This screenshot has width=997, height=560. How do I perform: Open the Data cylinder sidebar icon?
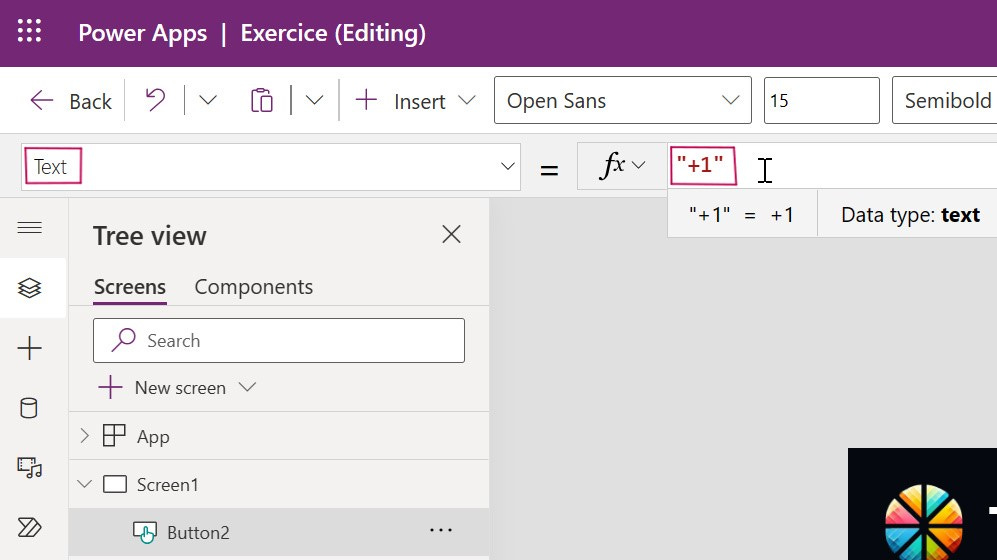coord(29,407)
